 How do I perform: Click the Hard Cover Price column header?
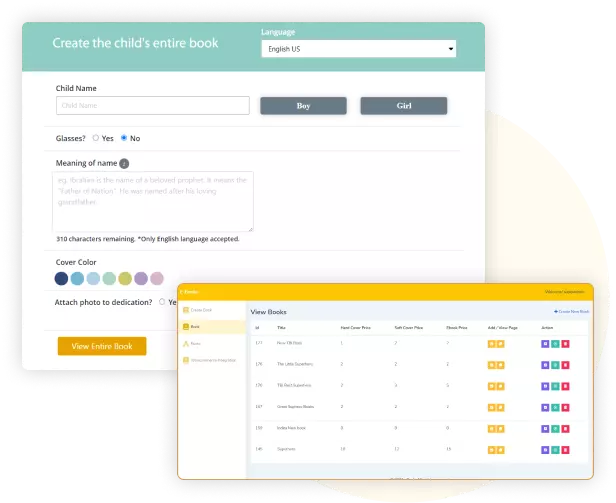[x=356, y=328]
